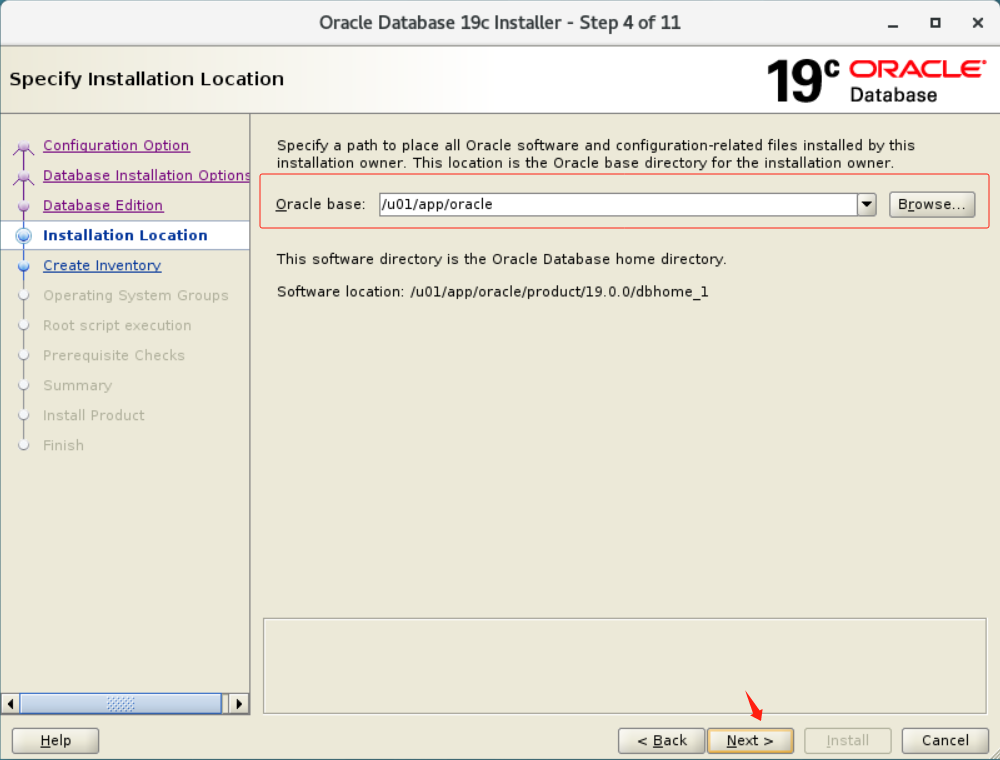Image resolution: width=1000 pixels, height=760 pixels.
Task: Open the Configuration Option step link
Action: coord(116,145)
